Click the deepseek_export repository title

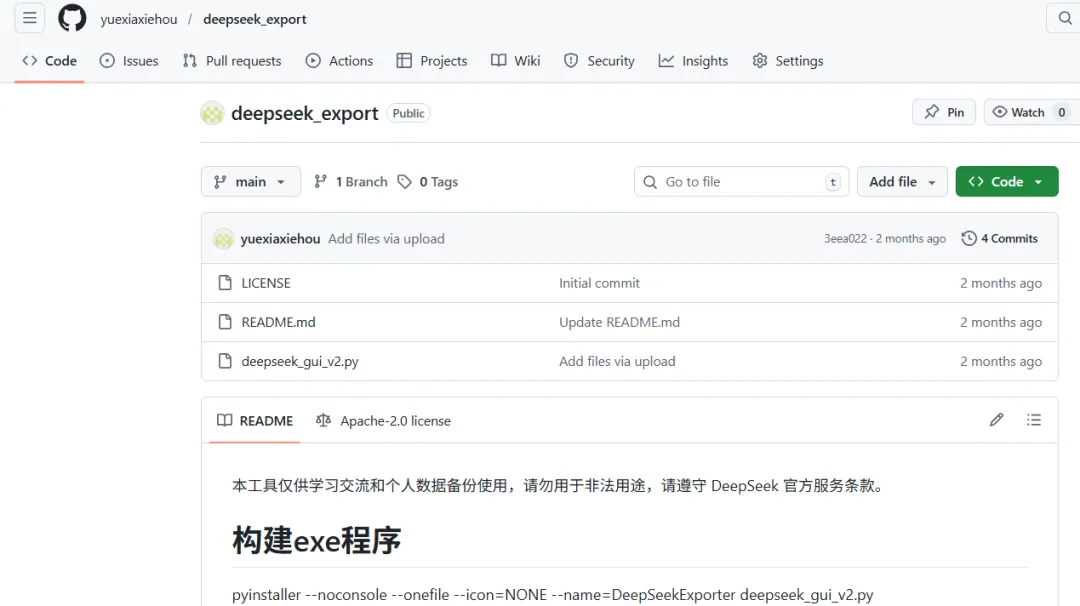[304, 113]
